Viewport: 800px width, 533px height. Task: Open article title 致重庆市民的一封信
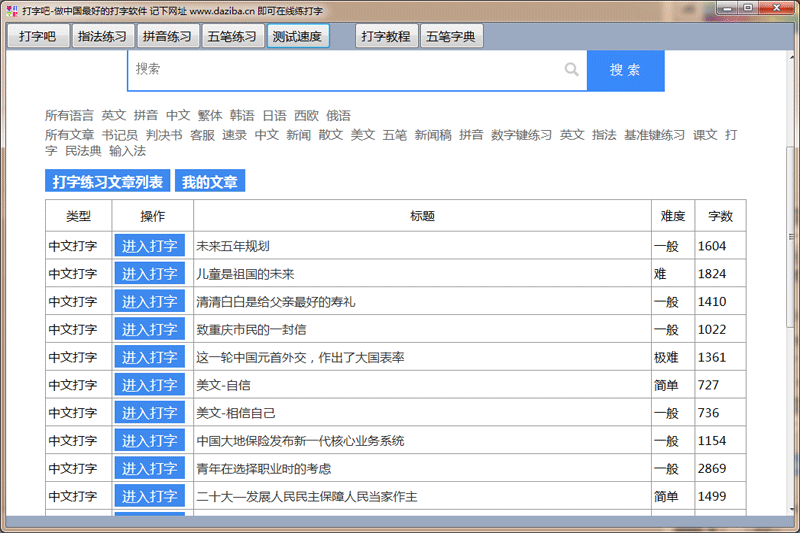[x=251, y=330]
